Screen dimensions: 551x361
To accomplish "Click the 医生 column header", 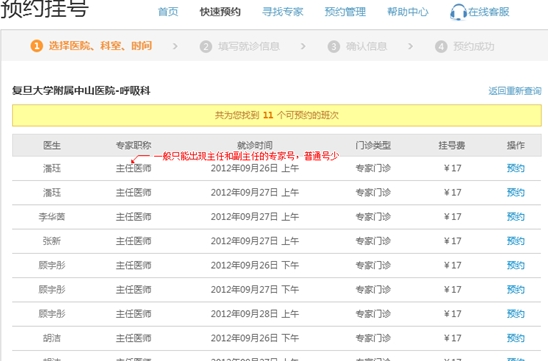I will tap(52, 145).
